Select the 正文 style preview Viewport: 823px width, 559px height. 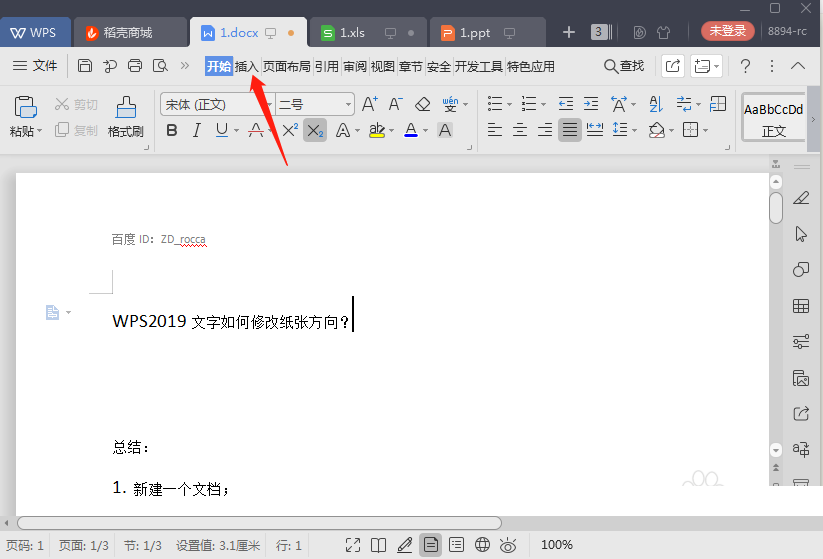tap(774, 119)
